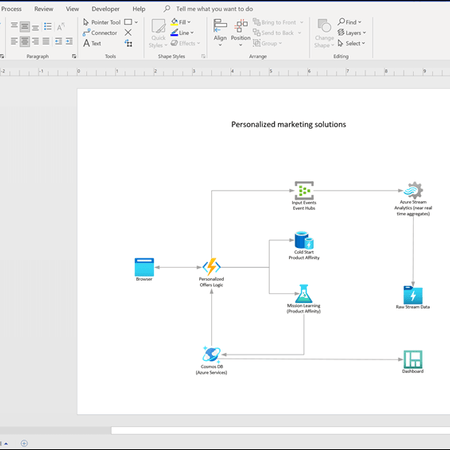This screenshot has width=450, height=450.
Task: Open the Send to Back dropdown
Action: coord(299,33)
